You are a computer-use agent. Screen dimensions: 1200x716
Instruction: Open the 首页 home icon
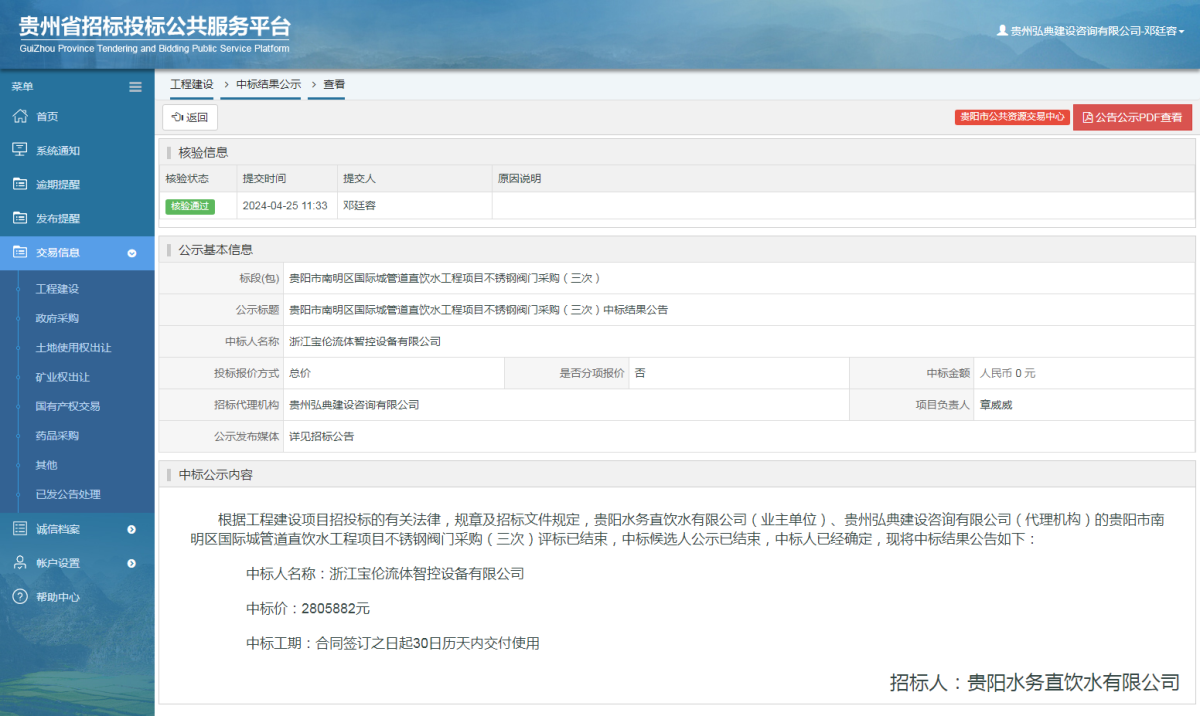19,116
